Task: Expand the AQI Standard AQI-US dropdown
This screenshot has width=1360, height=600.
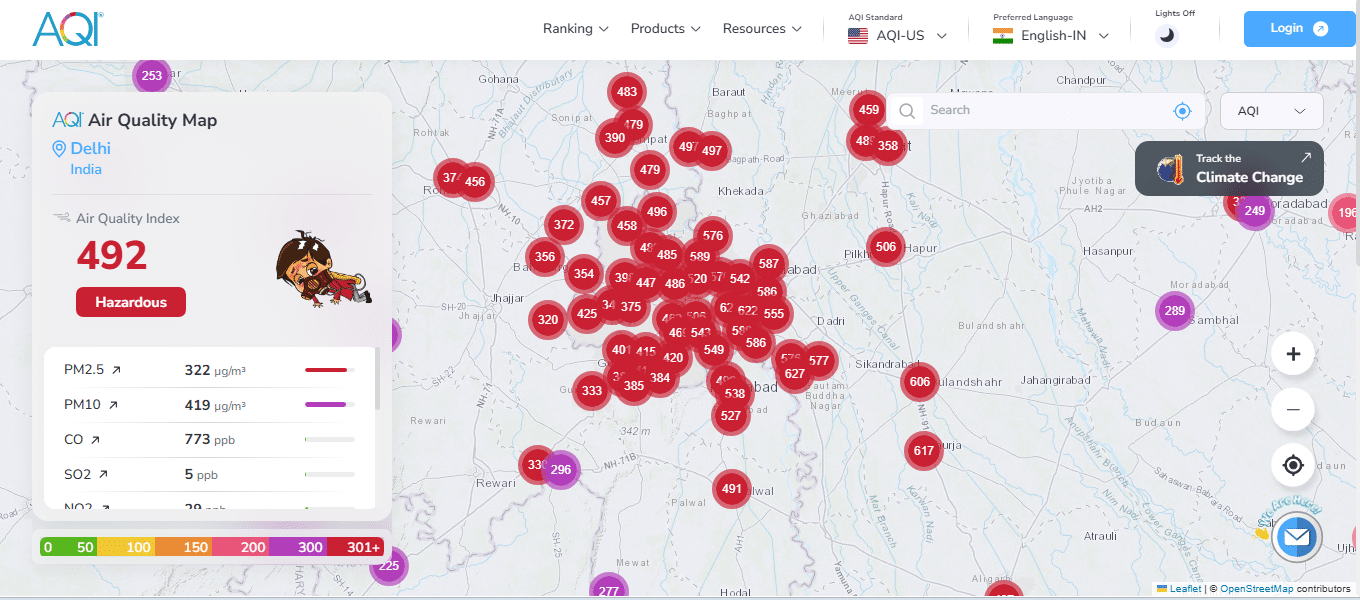Action: 897,36
